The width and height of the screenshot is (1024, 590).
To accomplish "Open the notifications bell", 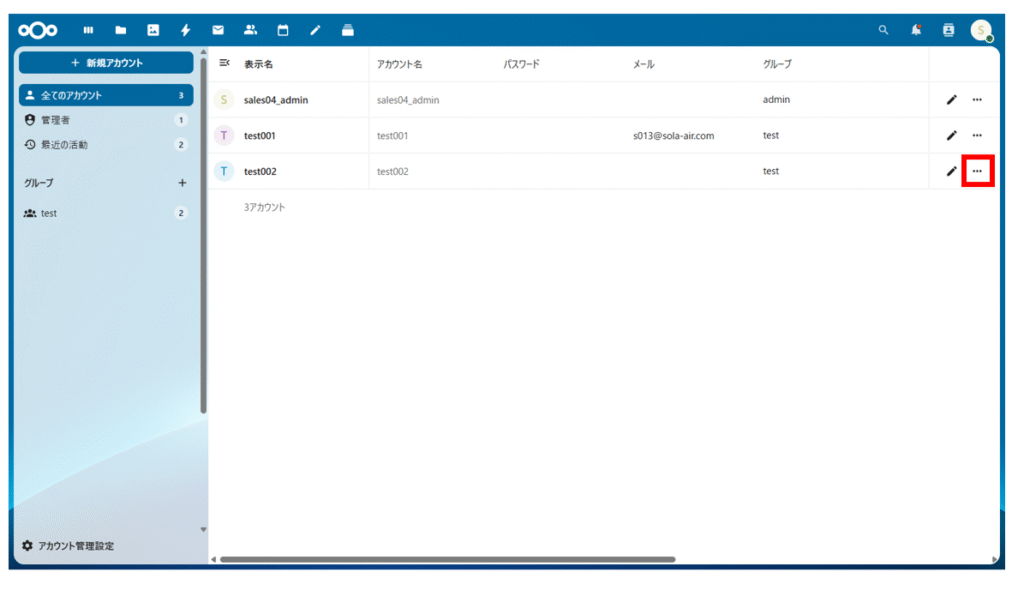I will [916, 30].
